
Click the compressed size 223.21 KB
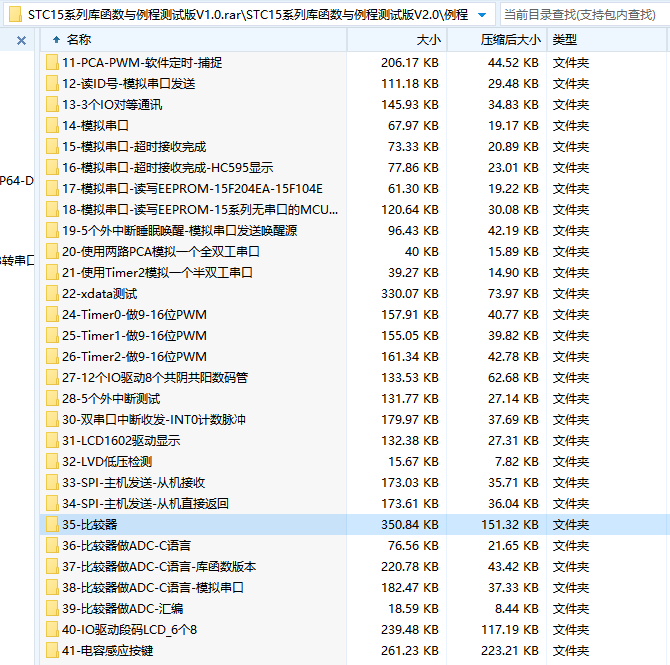pyautogui.click(x=510, y=650)
